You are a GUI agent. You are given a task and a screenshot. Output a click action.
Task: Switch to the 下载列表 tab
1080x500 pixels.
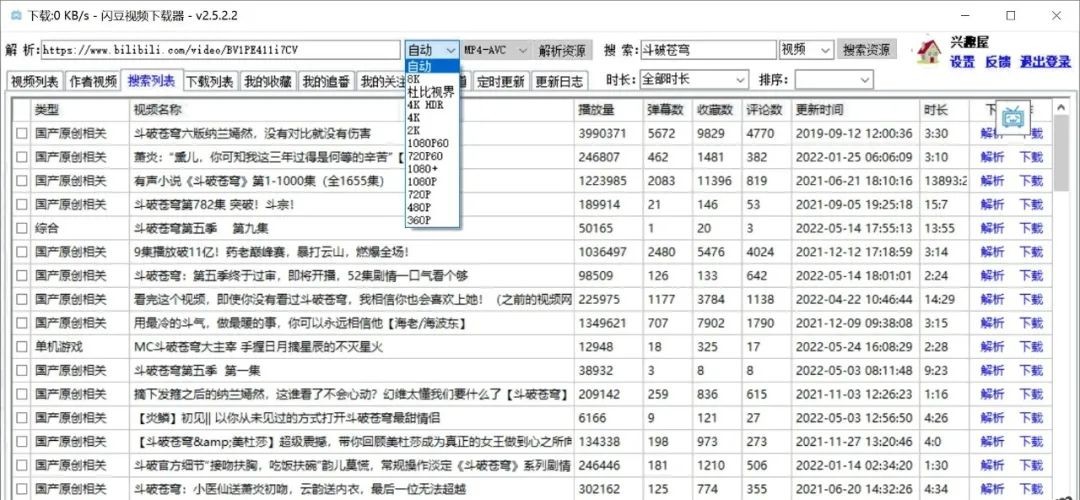point(210,81)
